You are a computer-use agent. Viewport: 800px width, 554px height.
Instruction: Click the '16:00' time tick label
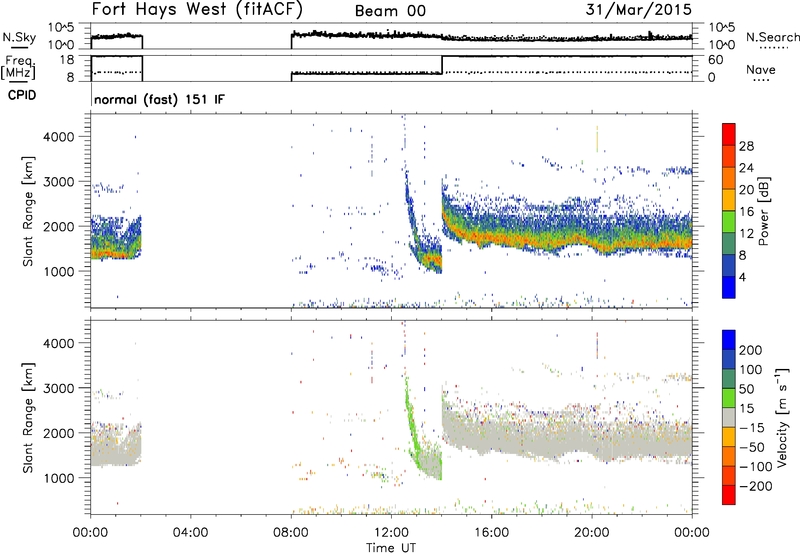pyautogui.click(x=491, y=533)
